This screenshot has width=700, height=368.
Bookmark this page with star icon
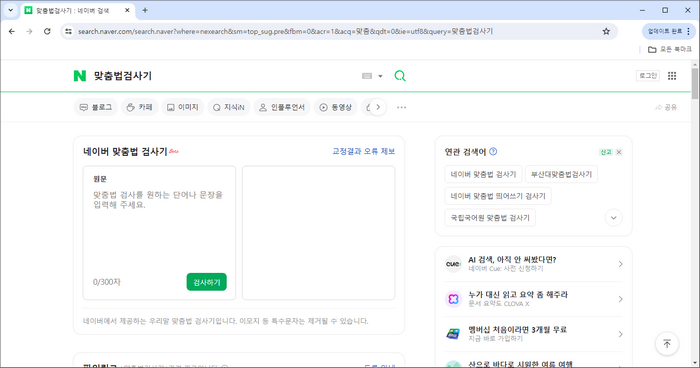coord(606,31)
